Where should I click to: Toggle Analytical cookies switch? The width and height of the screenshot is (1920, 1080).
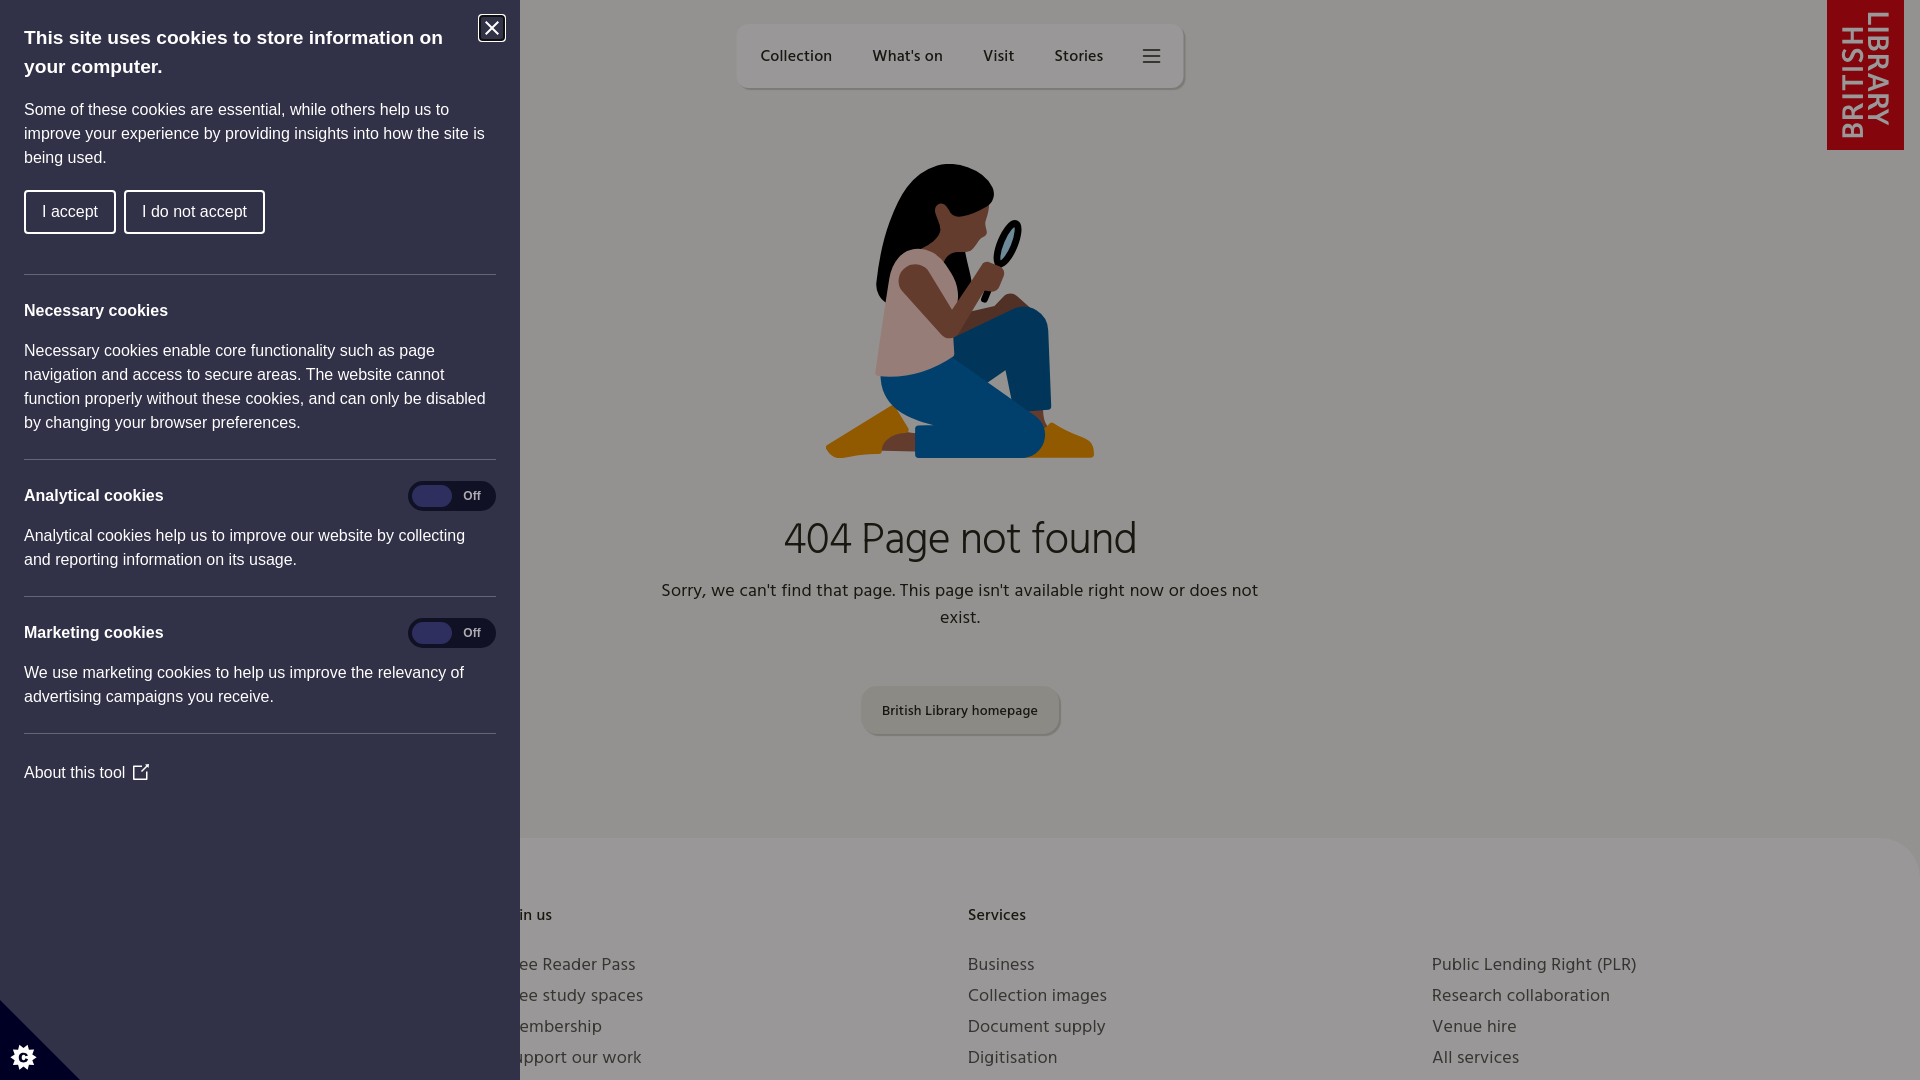[x=452, y=496]
